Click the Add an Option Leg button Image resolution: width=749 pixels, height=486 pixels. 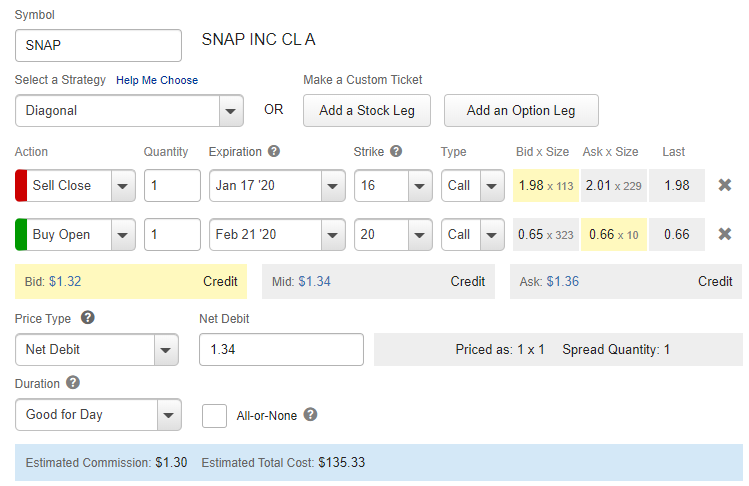(521, 110)
